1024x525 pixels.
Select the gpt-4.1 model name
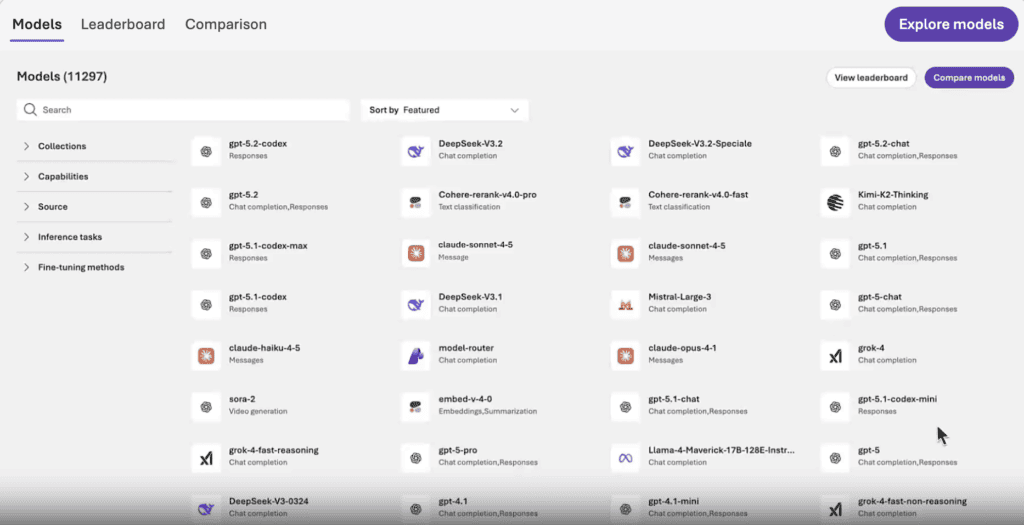click(453, 501)
